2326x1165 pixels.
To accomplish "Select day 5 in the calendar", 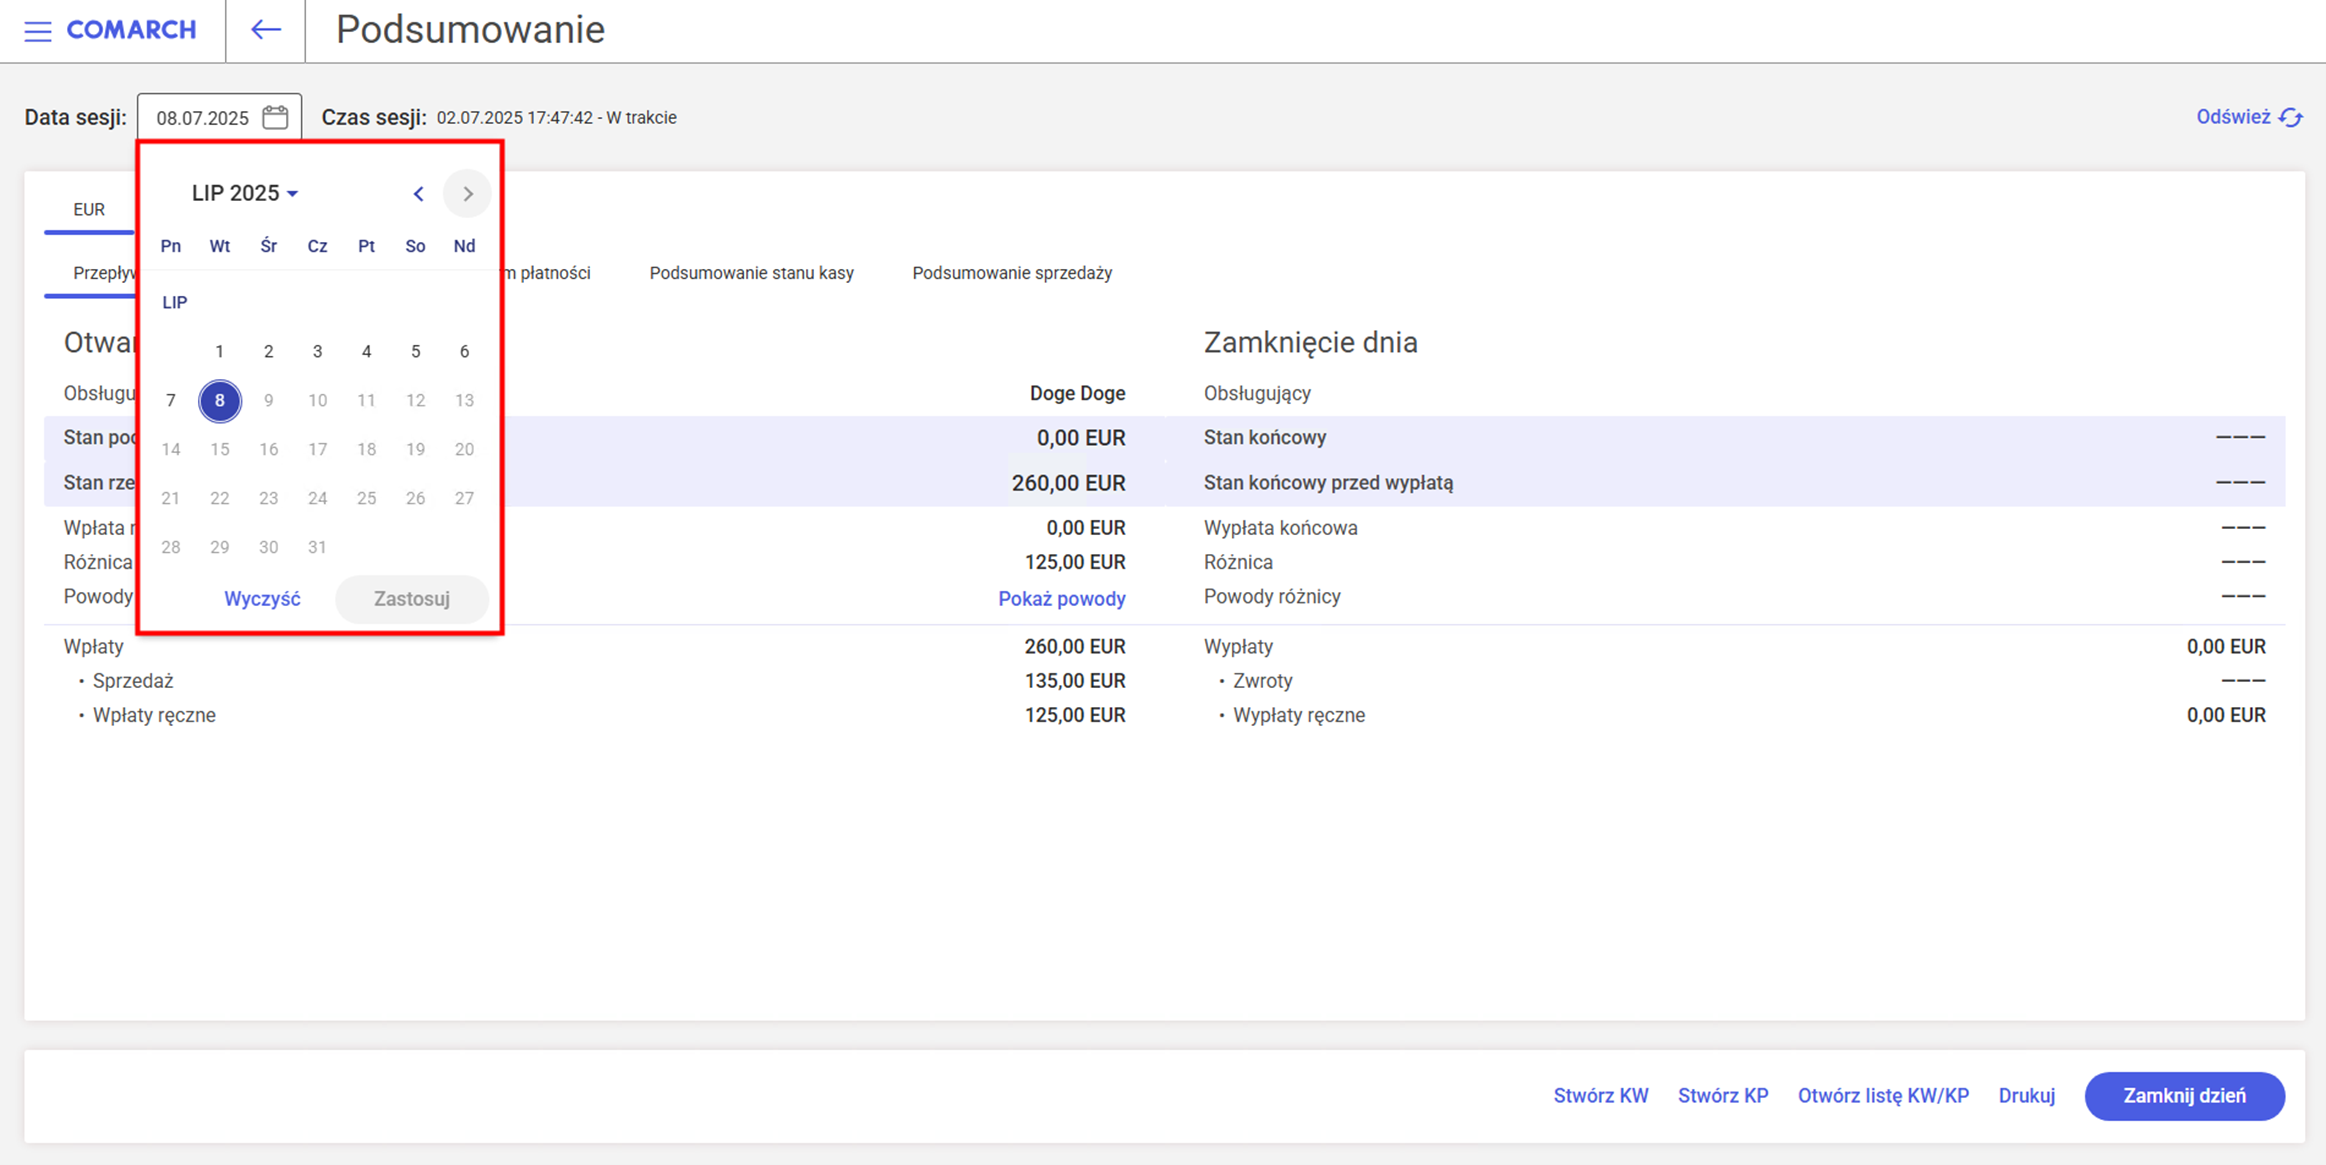I will click(415, 352).
